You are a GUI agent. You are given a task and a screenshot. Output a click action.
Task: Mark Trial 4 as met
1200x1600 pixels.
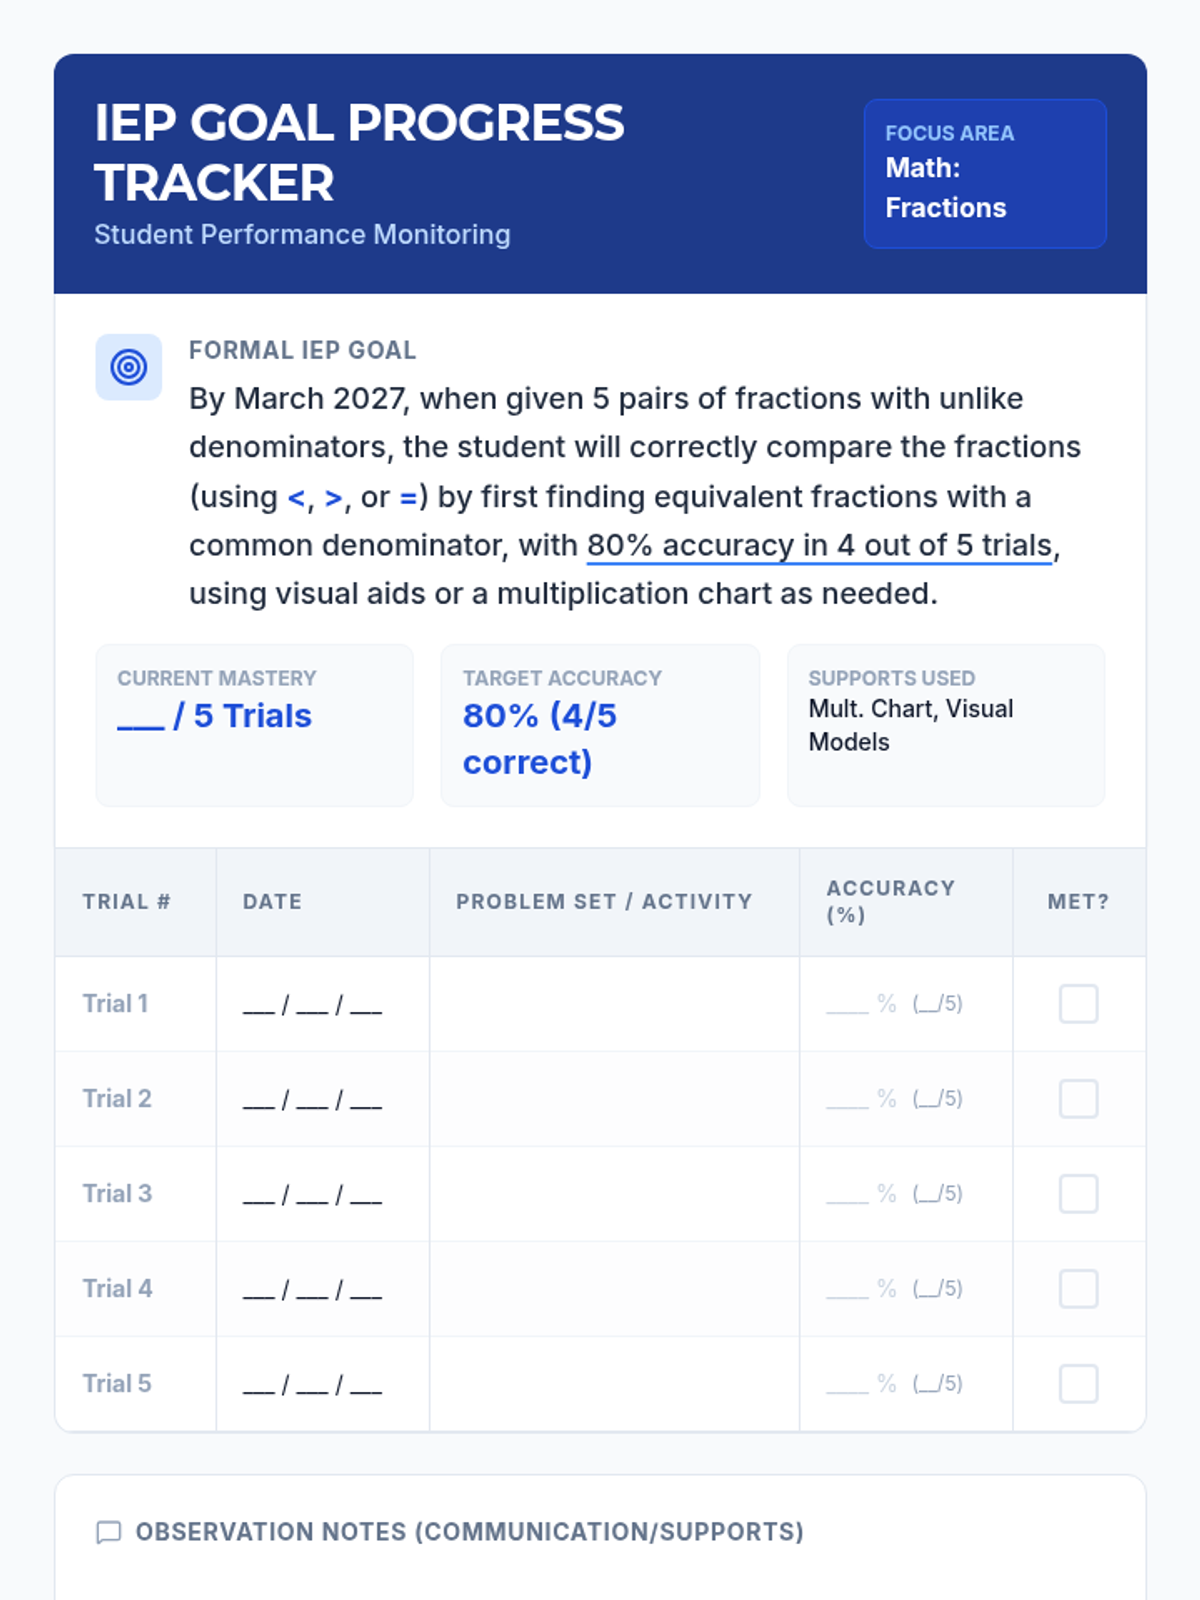click(x=1078, y=1288)
